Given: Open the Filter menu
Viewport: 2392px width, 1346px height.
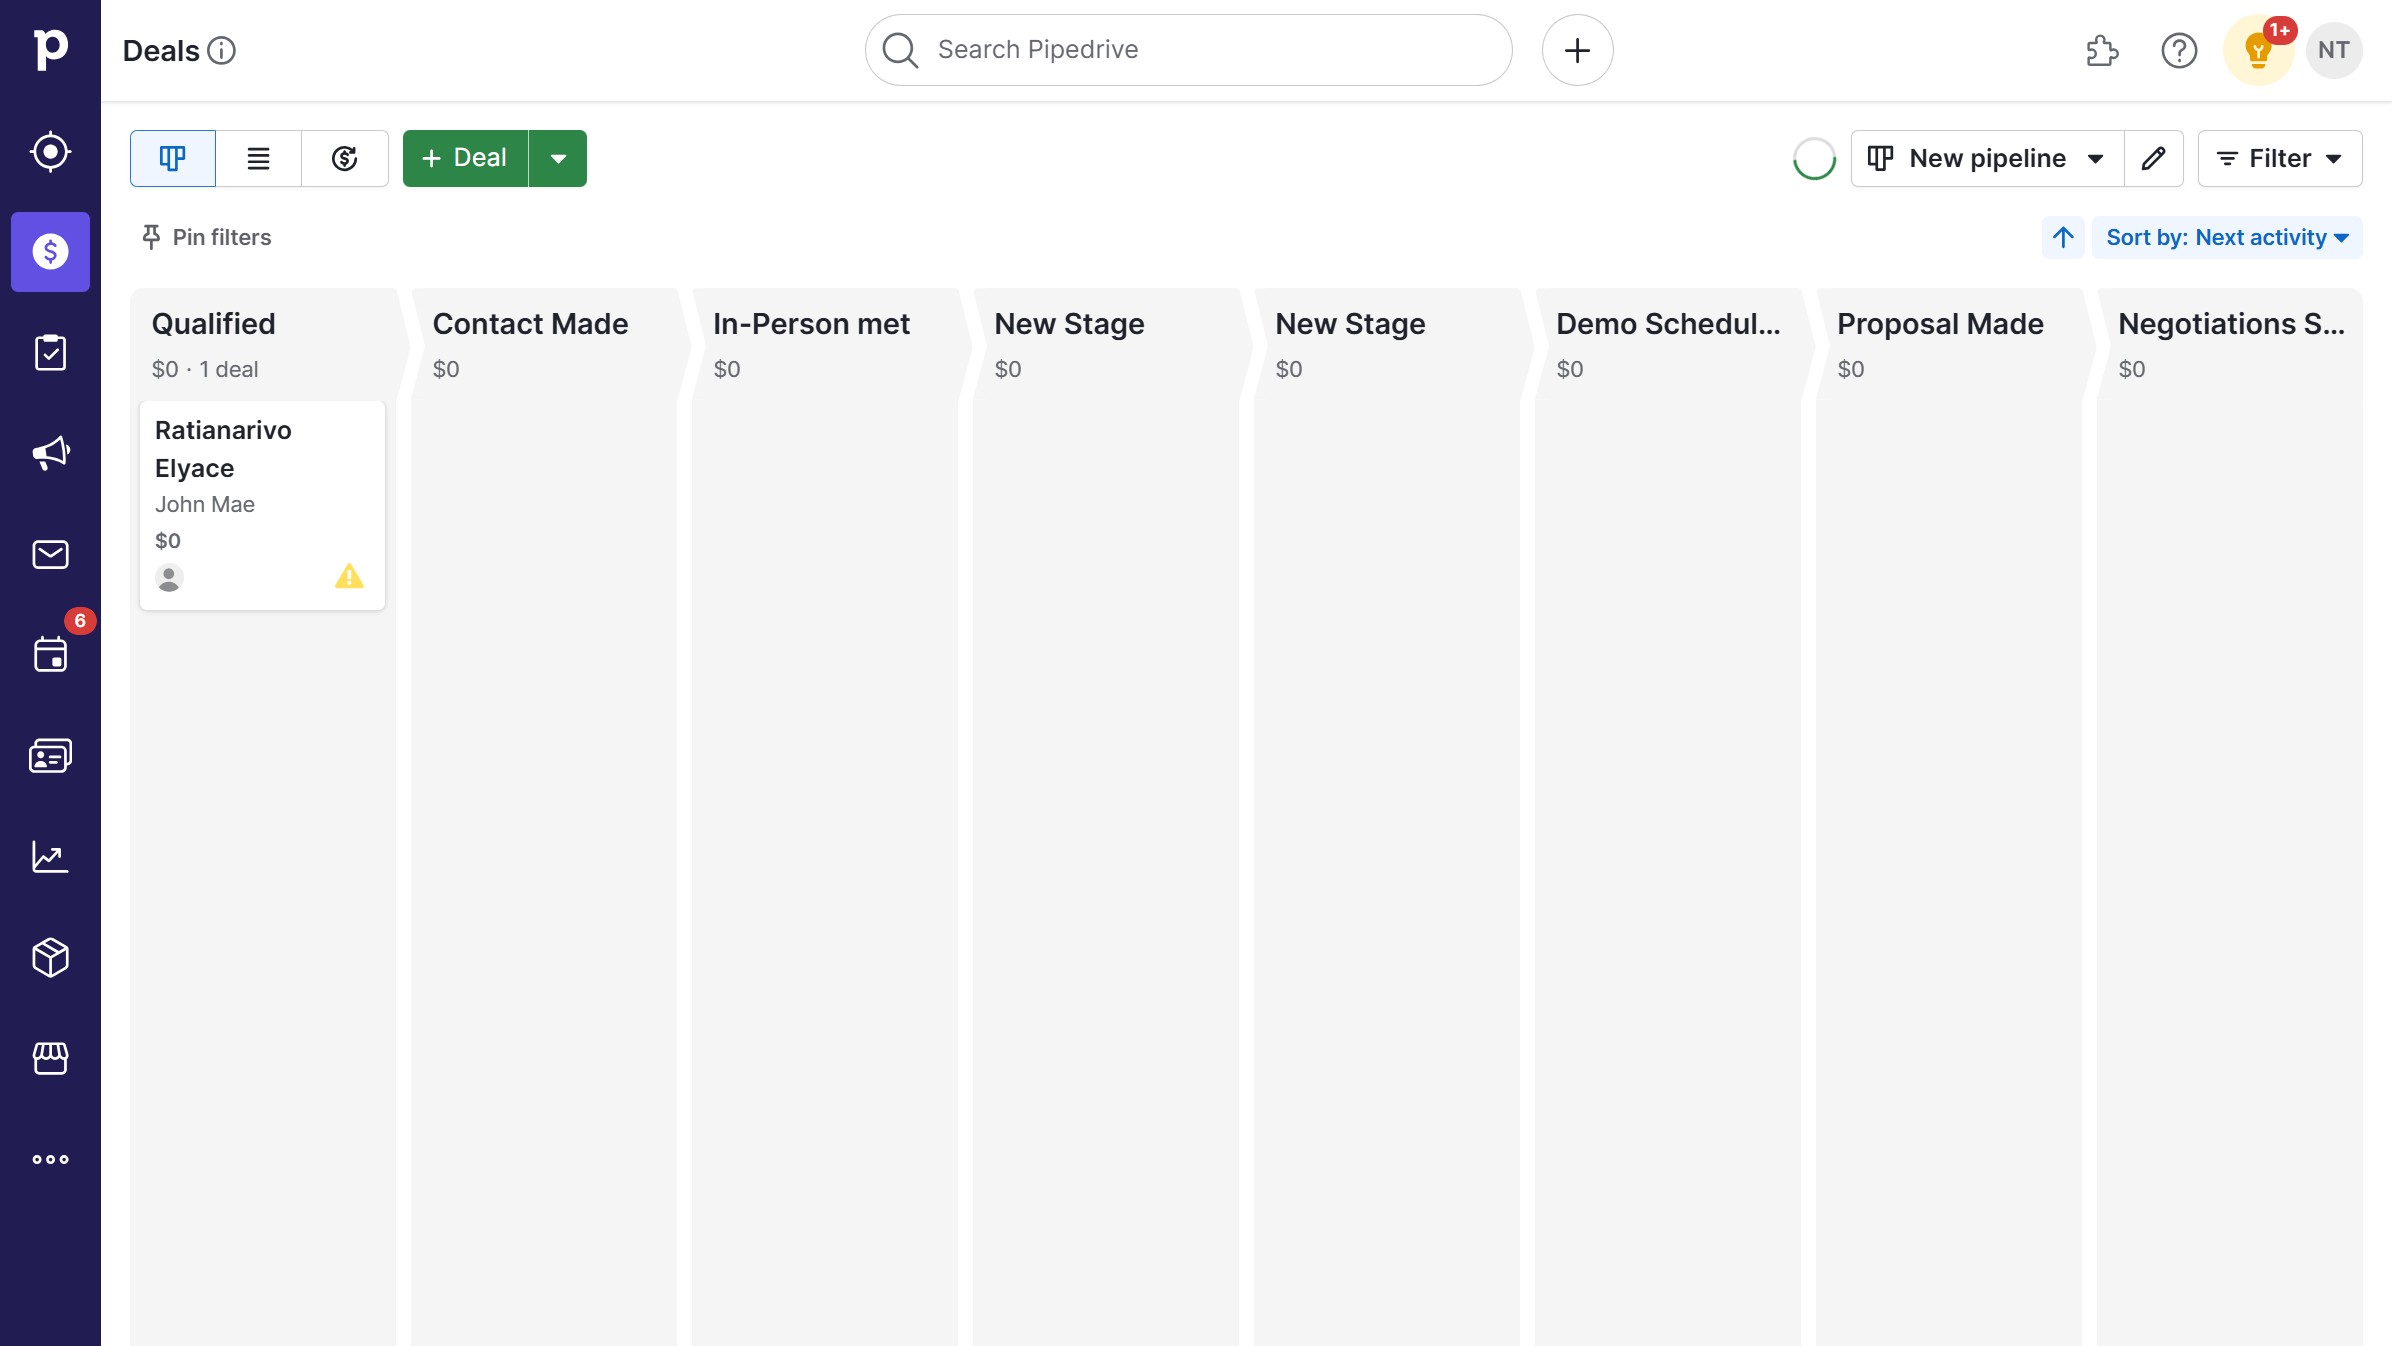Looking at the screenshot, I should (x=2279, y=158).
